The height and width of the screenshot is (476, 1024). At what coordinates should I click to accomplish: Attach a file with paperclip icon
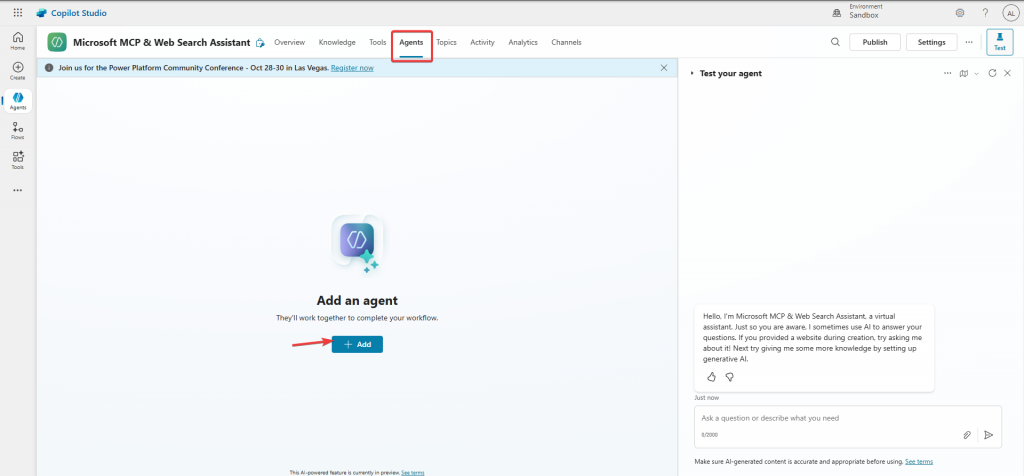967,435
